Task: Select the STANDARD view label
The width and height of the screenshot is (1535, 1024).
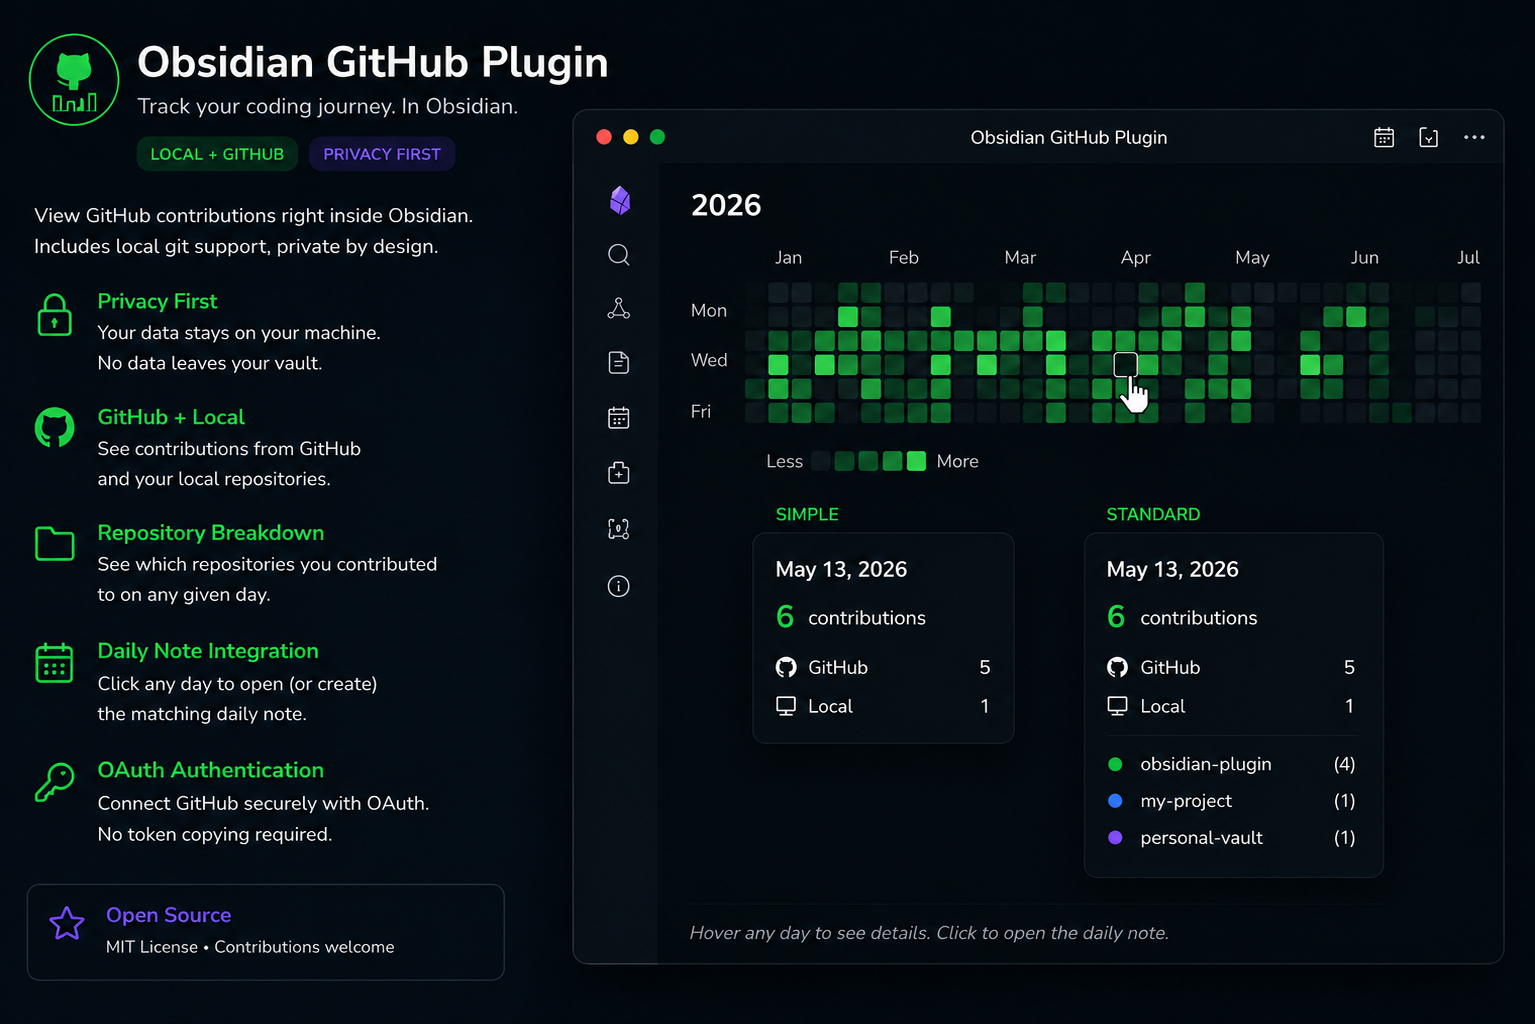Action: click(x=1153, y=514)
